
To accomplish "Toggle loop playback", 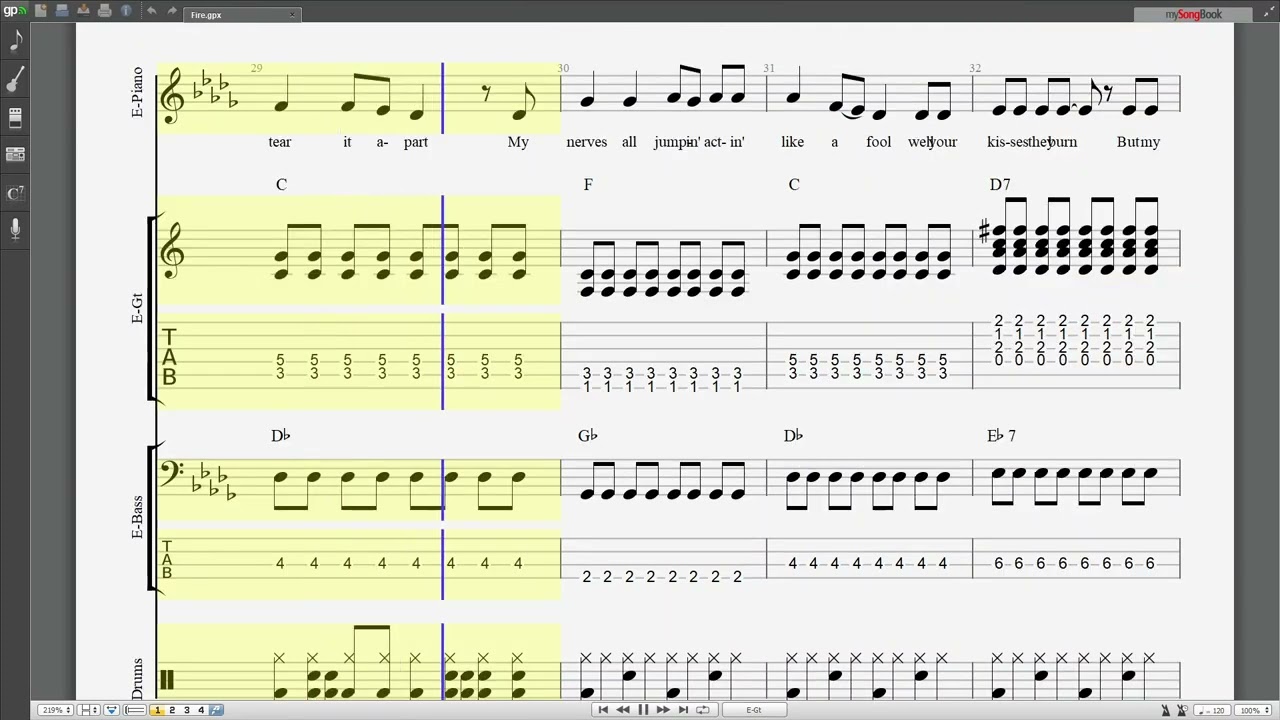I will [x=703, y=710].
